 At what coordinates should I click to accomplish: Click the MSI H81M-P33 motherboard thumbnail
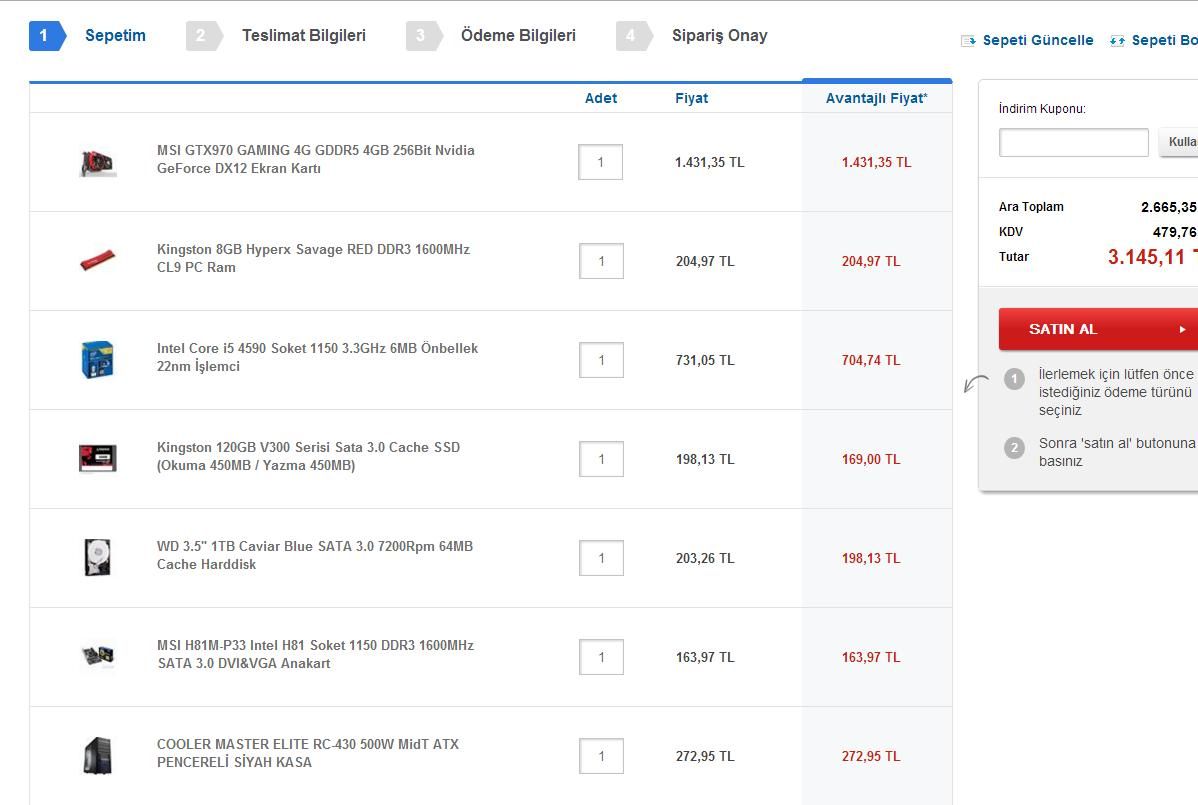[x=97, y=656]
